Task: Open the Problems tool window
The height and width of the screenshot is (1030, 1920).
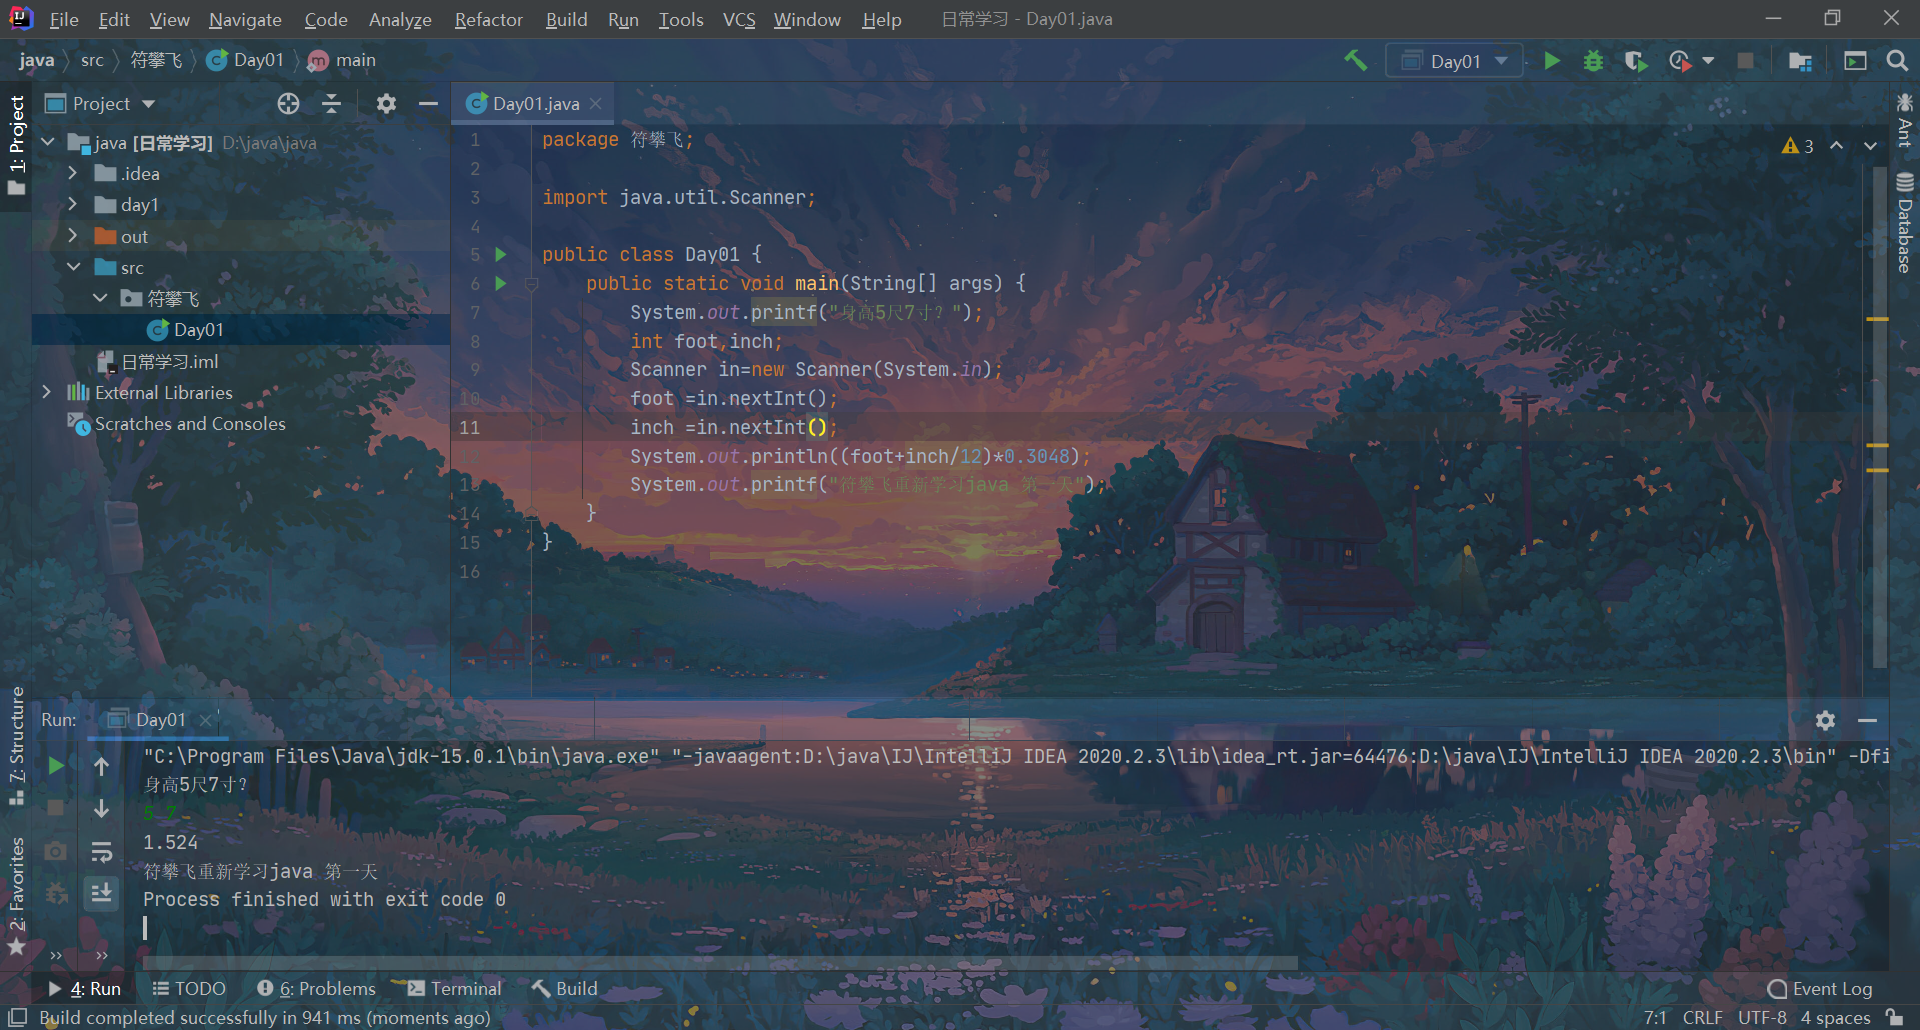Action: (316, 989)
